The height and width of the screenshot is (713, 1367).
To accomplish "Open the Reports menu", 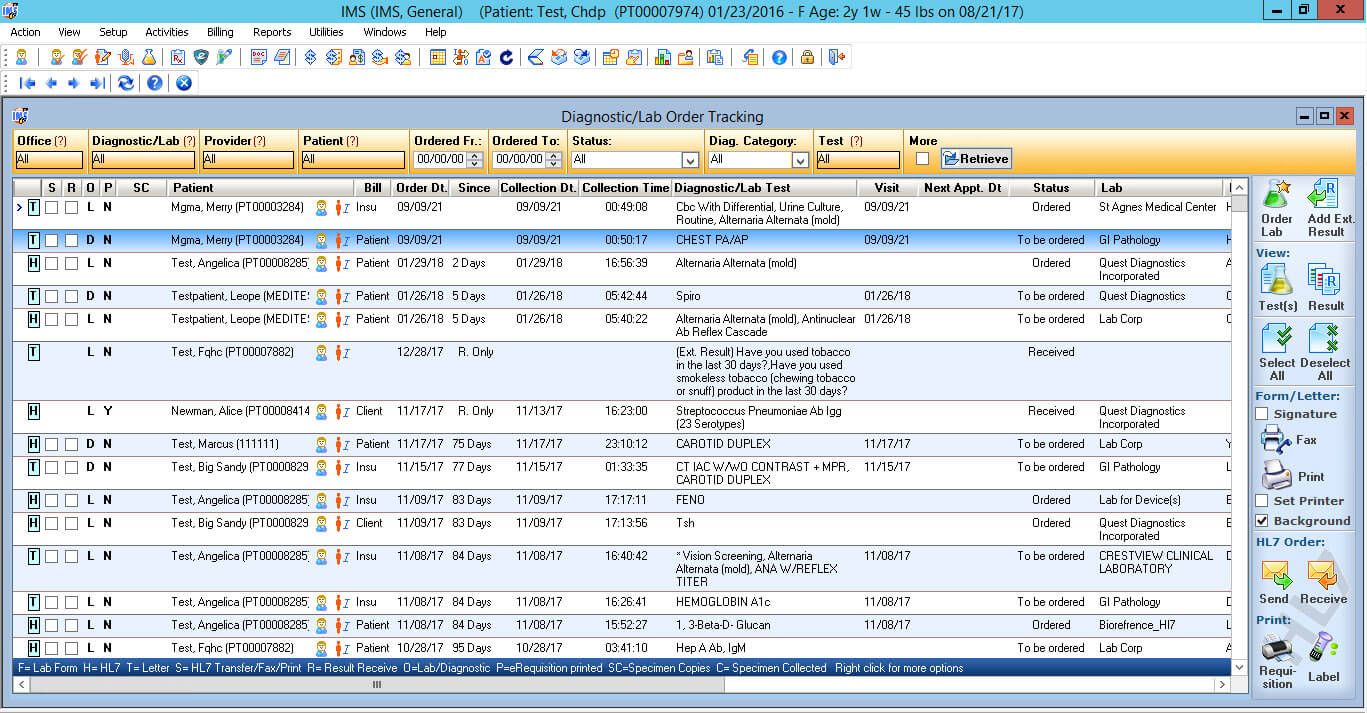I will [272, 32].
